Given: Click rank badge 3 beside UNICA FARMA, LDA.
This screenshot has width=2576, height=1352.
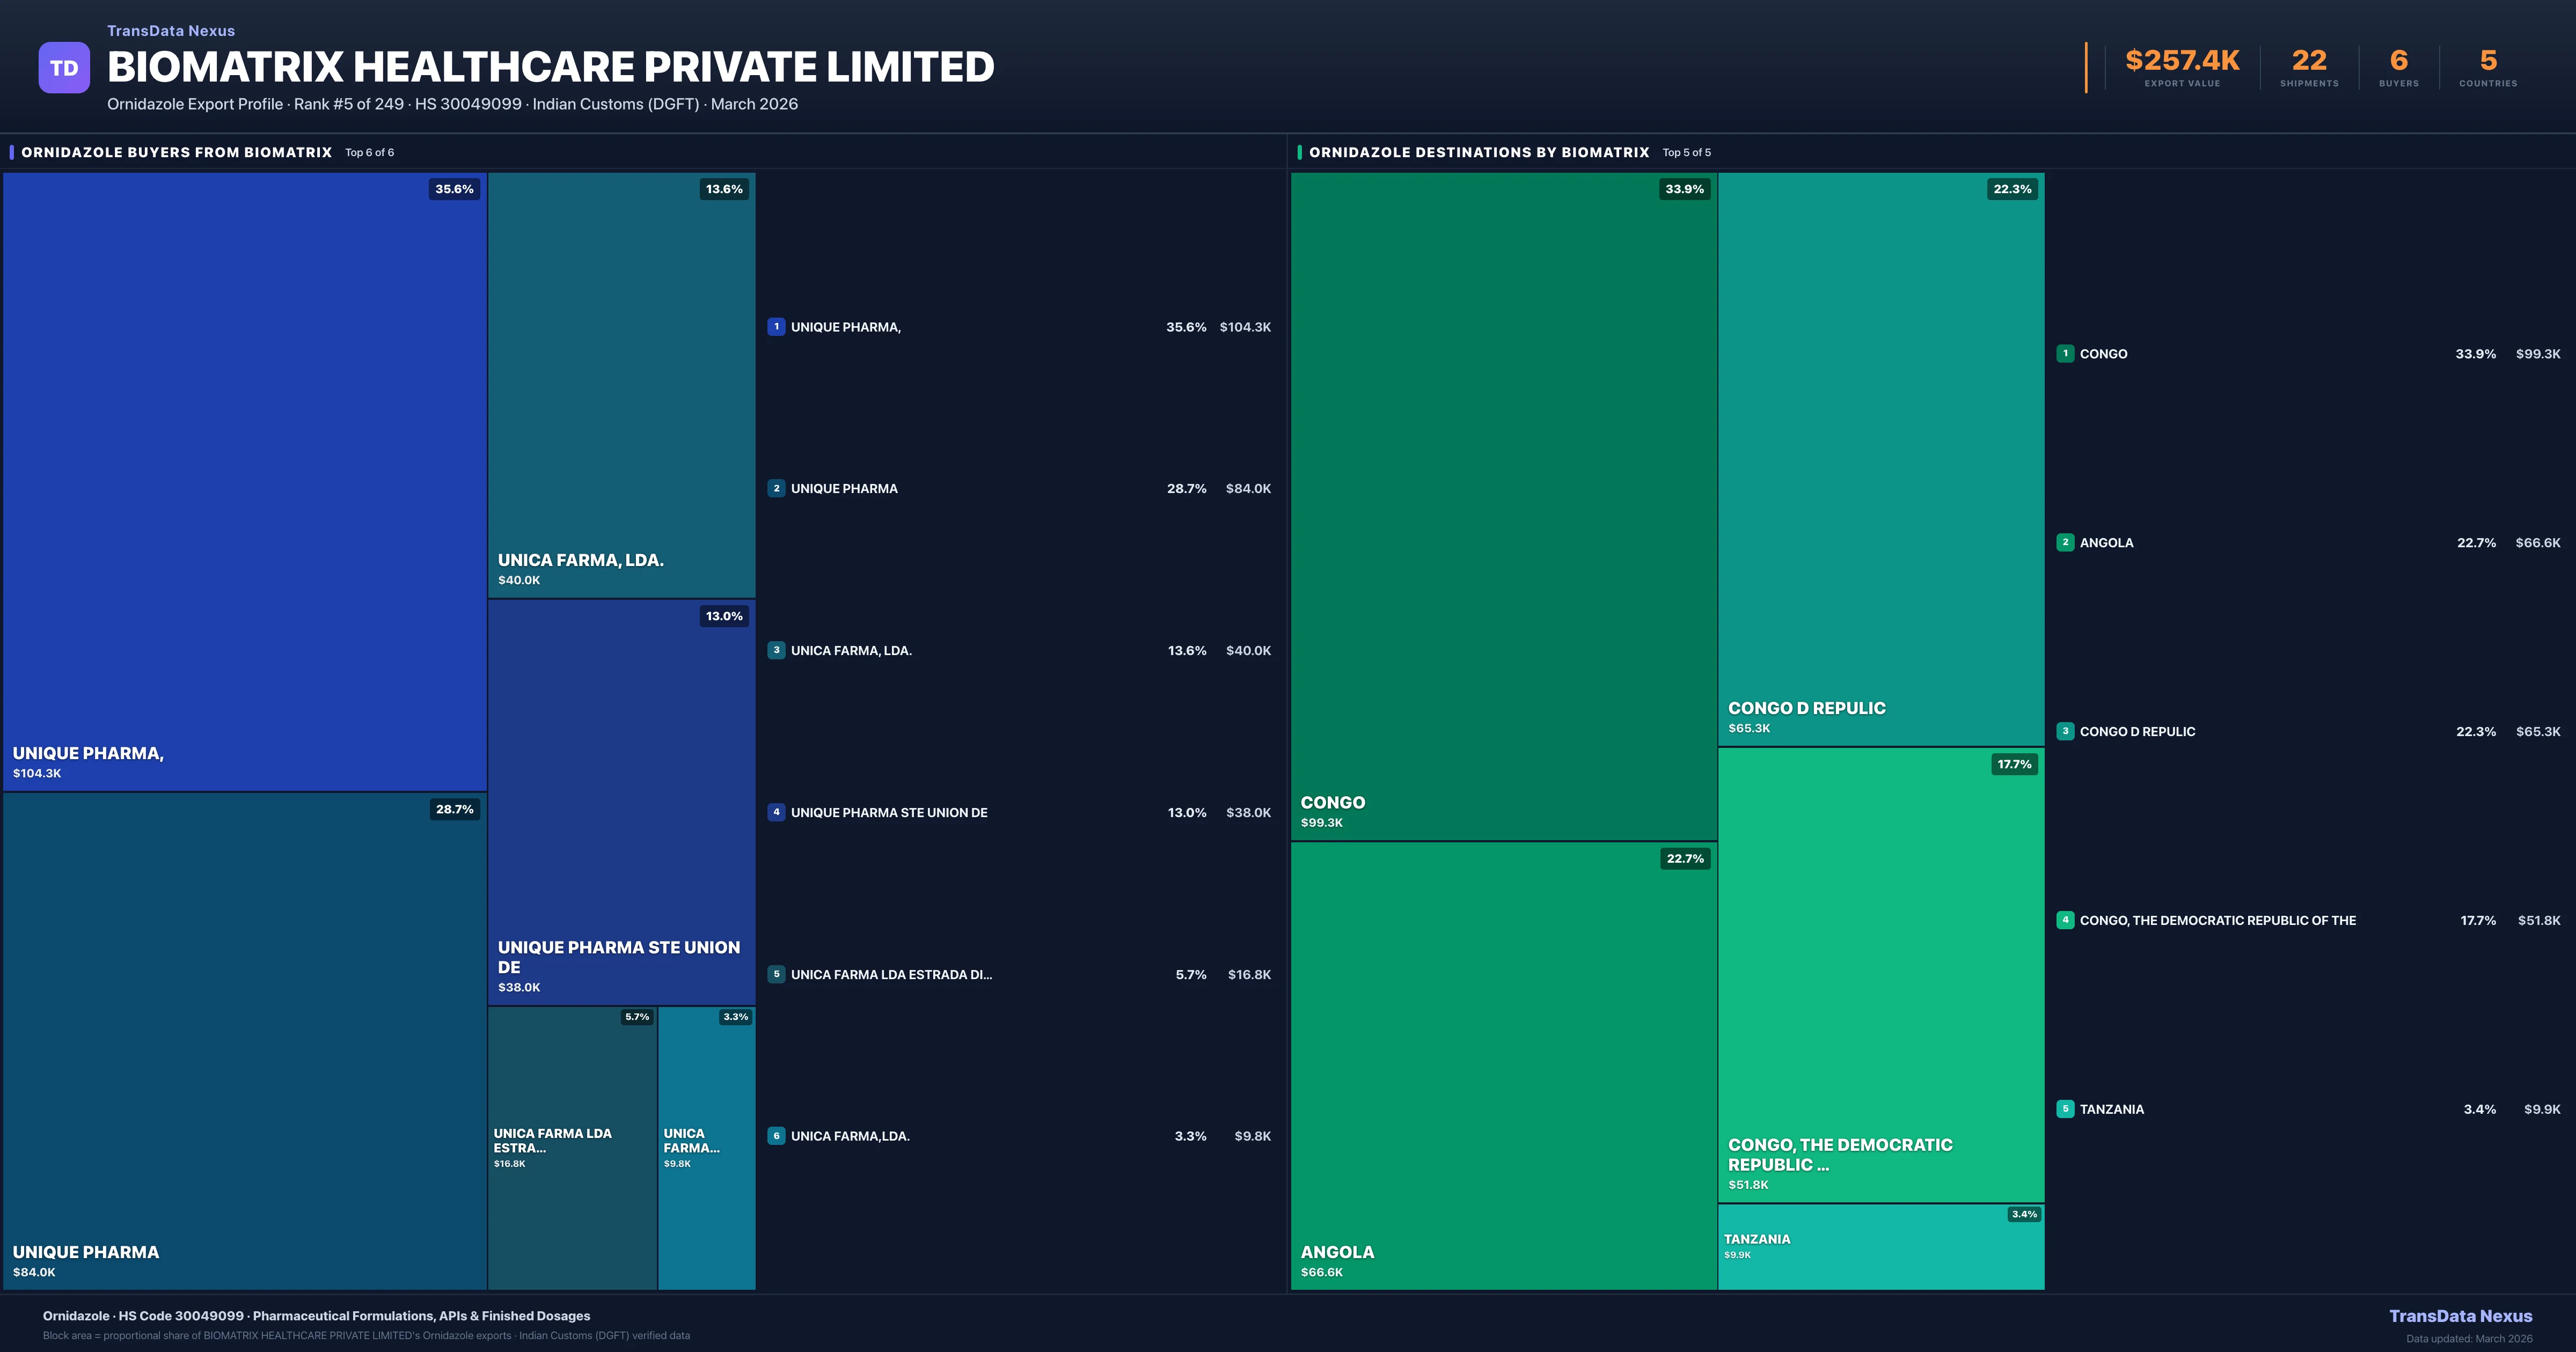Looking at the screenshot, I should pos(776,650).
